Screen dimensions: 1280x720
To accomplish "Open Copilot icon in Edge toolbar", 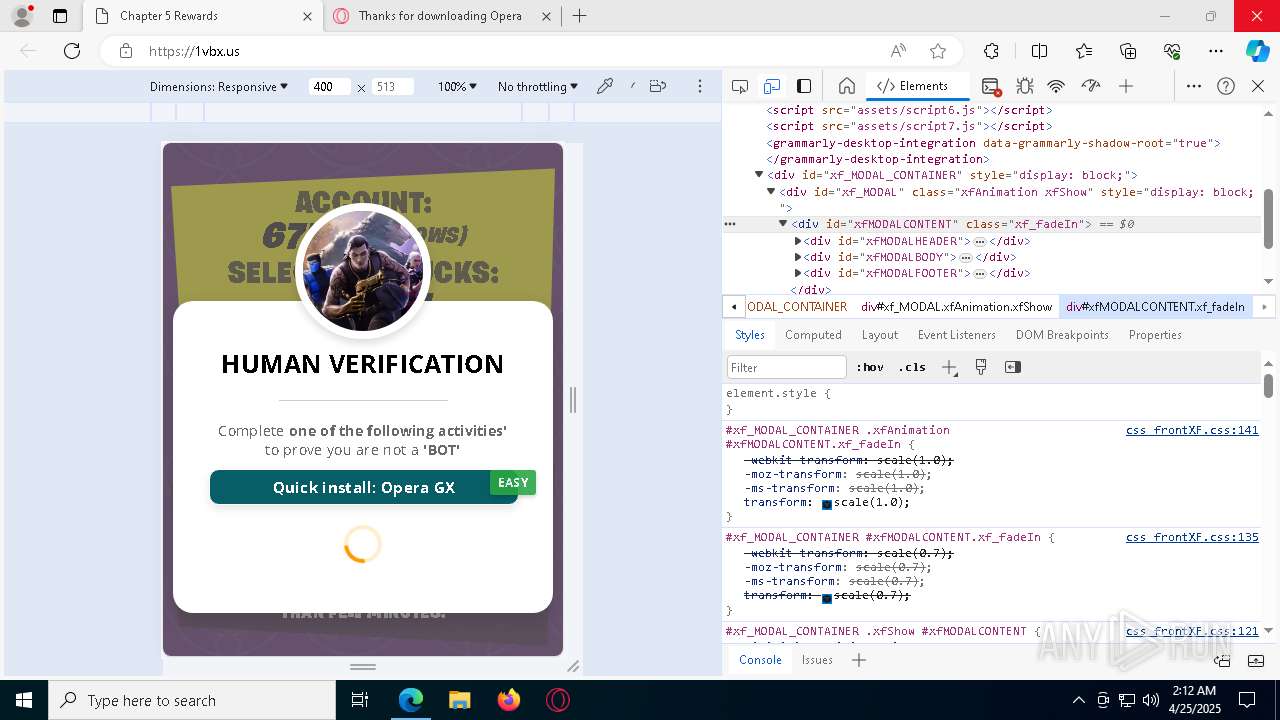I will click(1257, 51).
